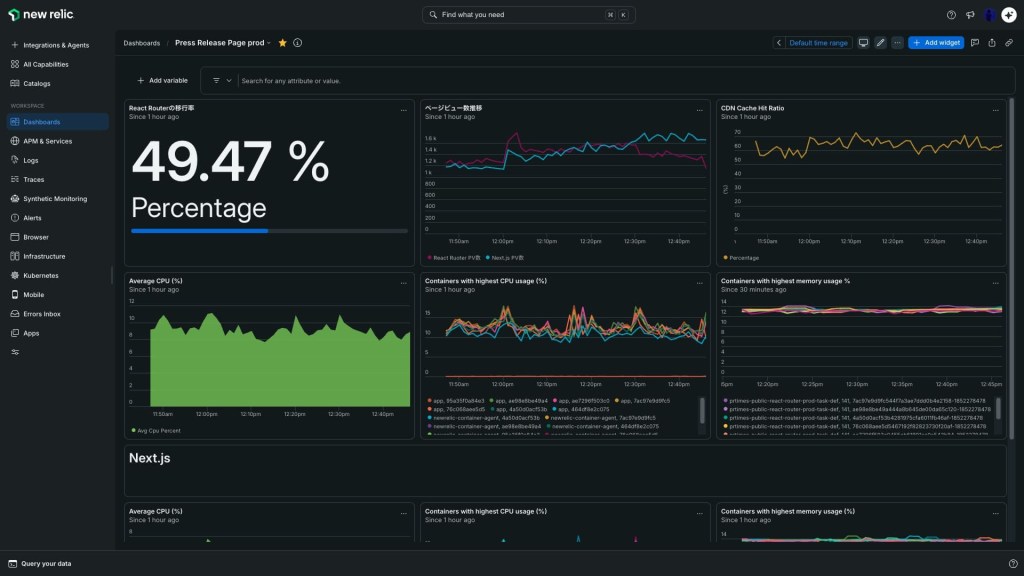Image resolution: width=1024 pixels, height=576 pixels.
Task: Edit dashboard with the pencil icon
Action: 880,42
